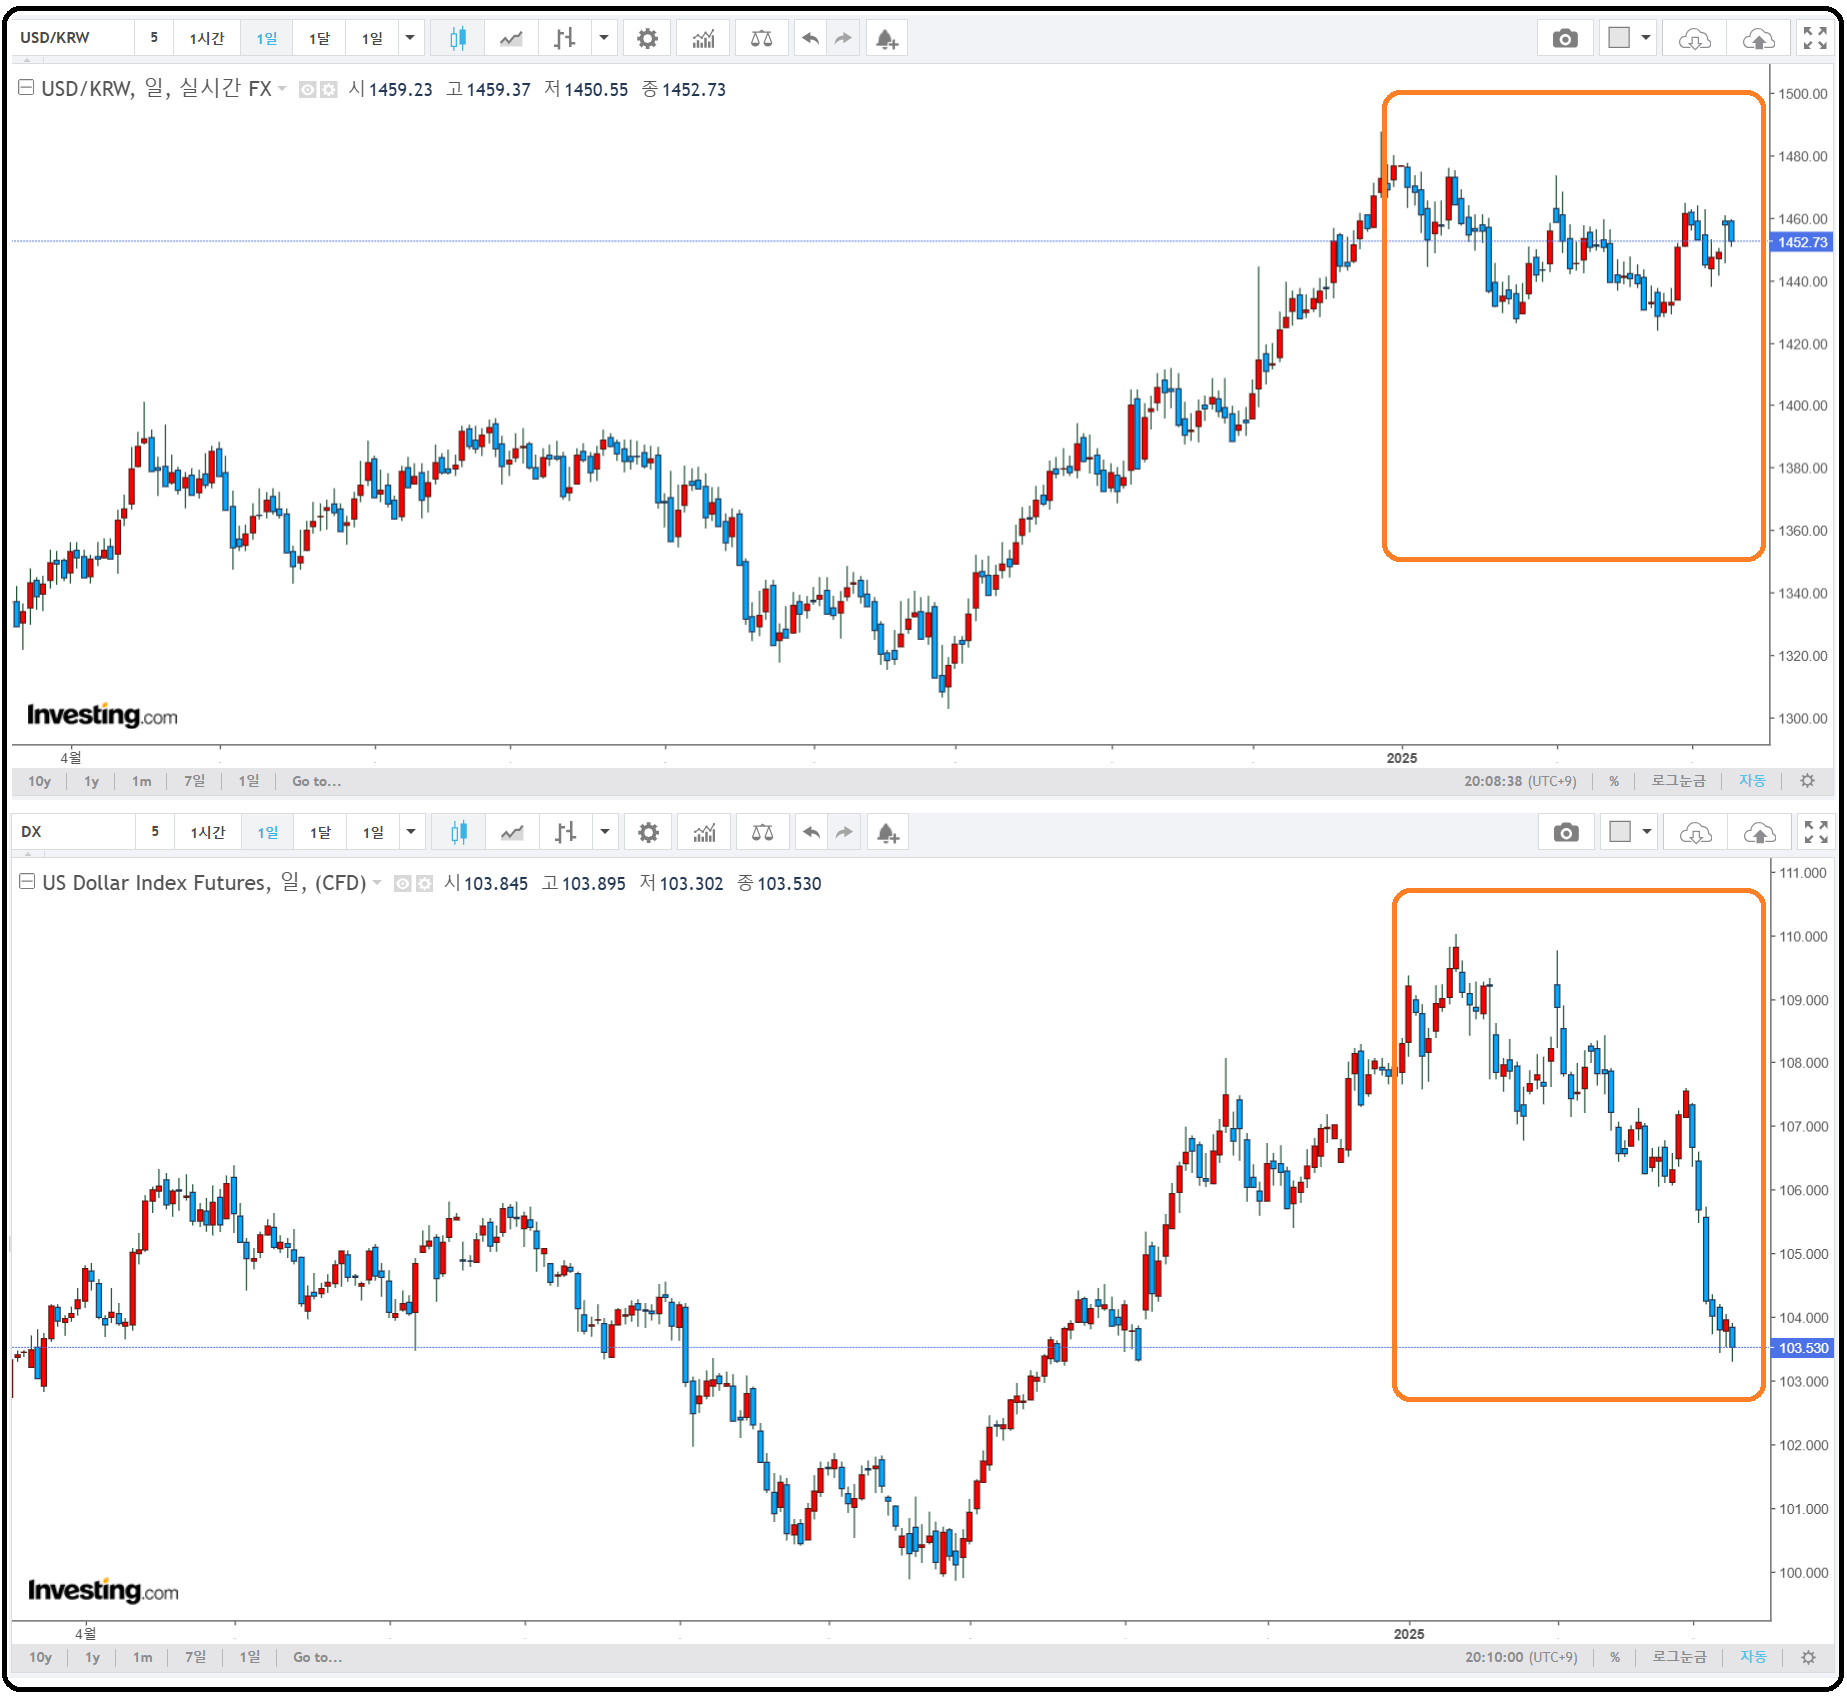
Task: Select 1달 interval on USD/KRW chart
Action: 319,38
